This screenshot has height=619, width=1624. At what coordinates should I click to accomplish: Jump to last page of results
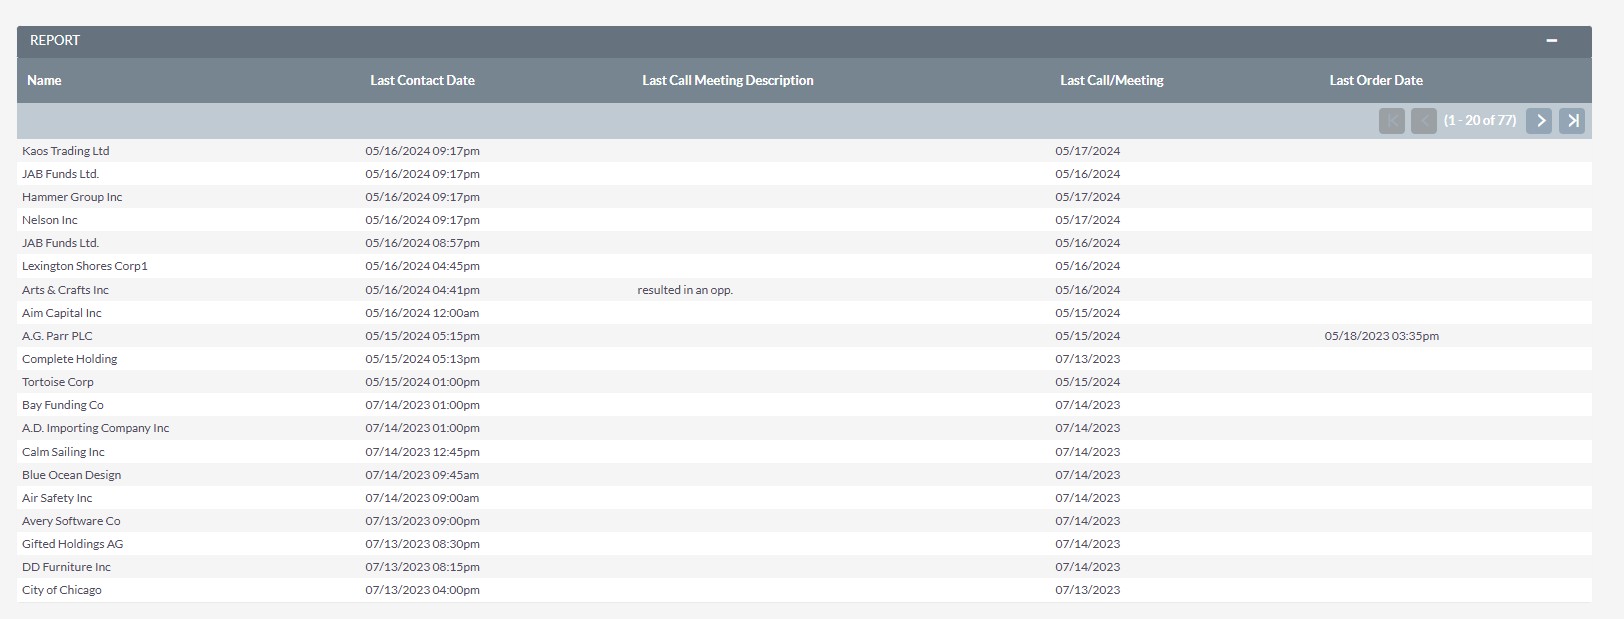(x=1572, y=121)
